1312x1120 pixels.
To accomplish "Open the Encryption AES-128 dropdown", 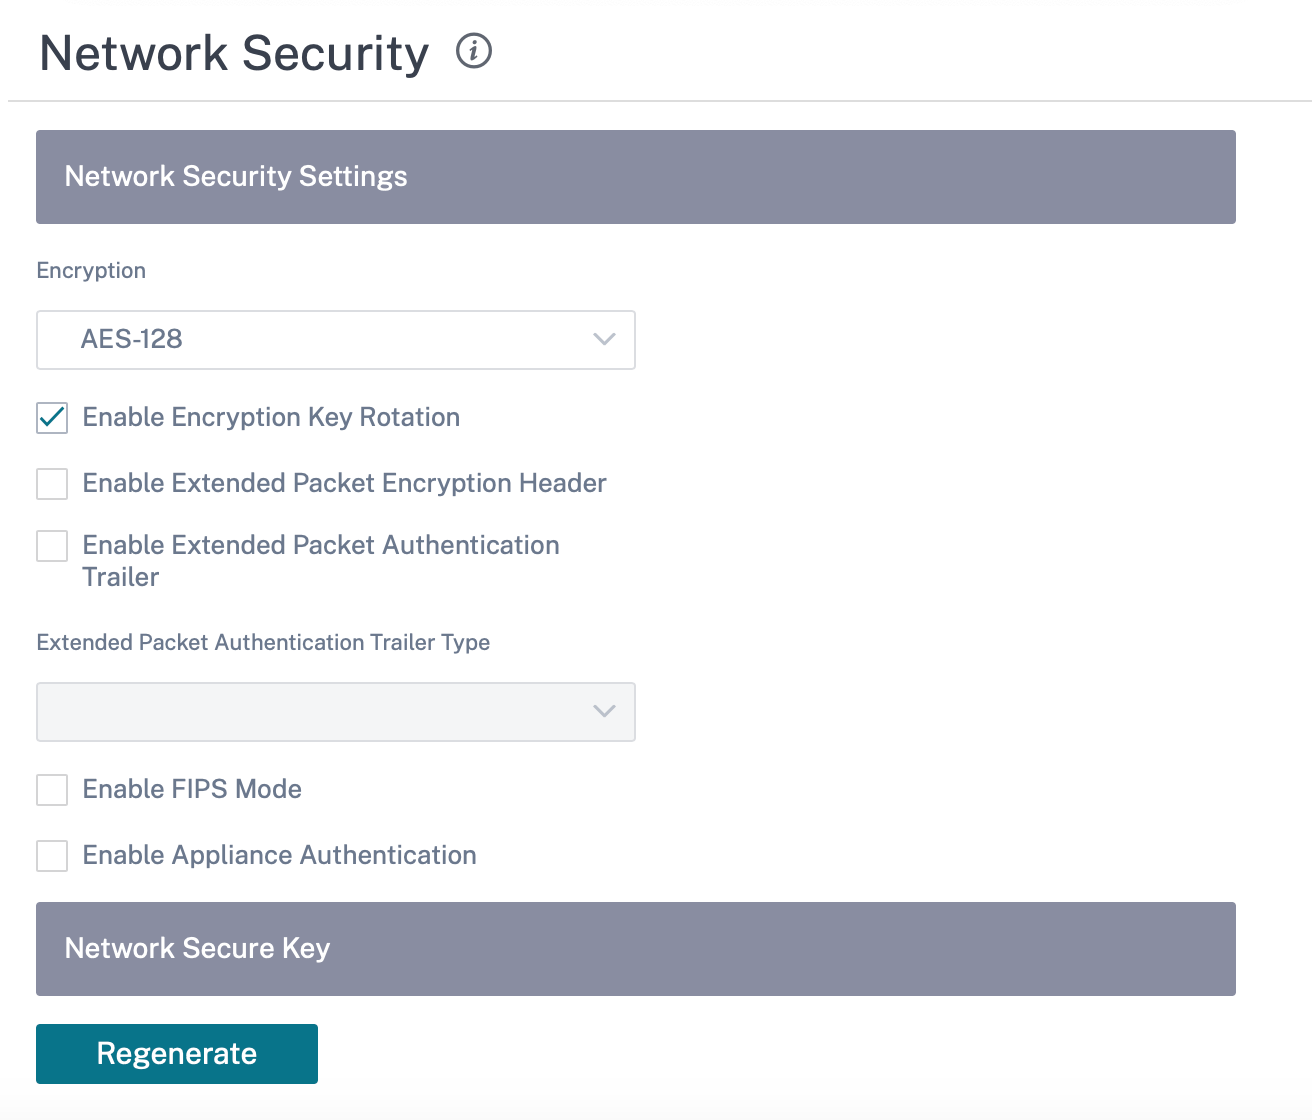I will tap(336, 340).
